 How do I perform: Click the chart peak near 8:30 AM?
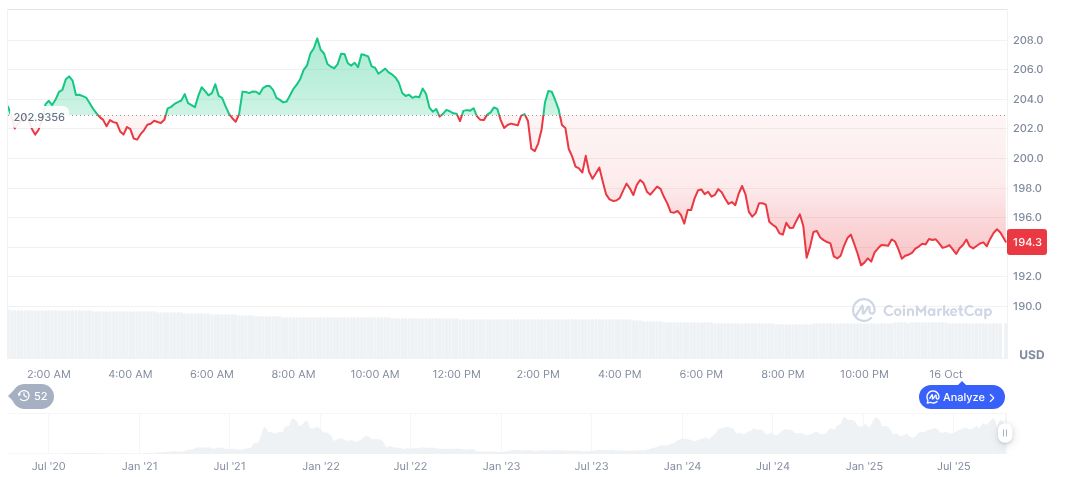[x=317, y=39]
